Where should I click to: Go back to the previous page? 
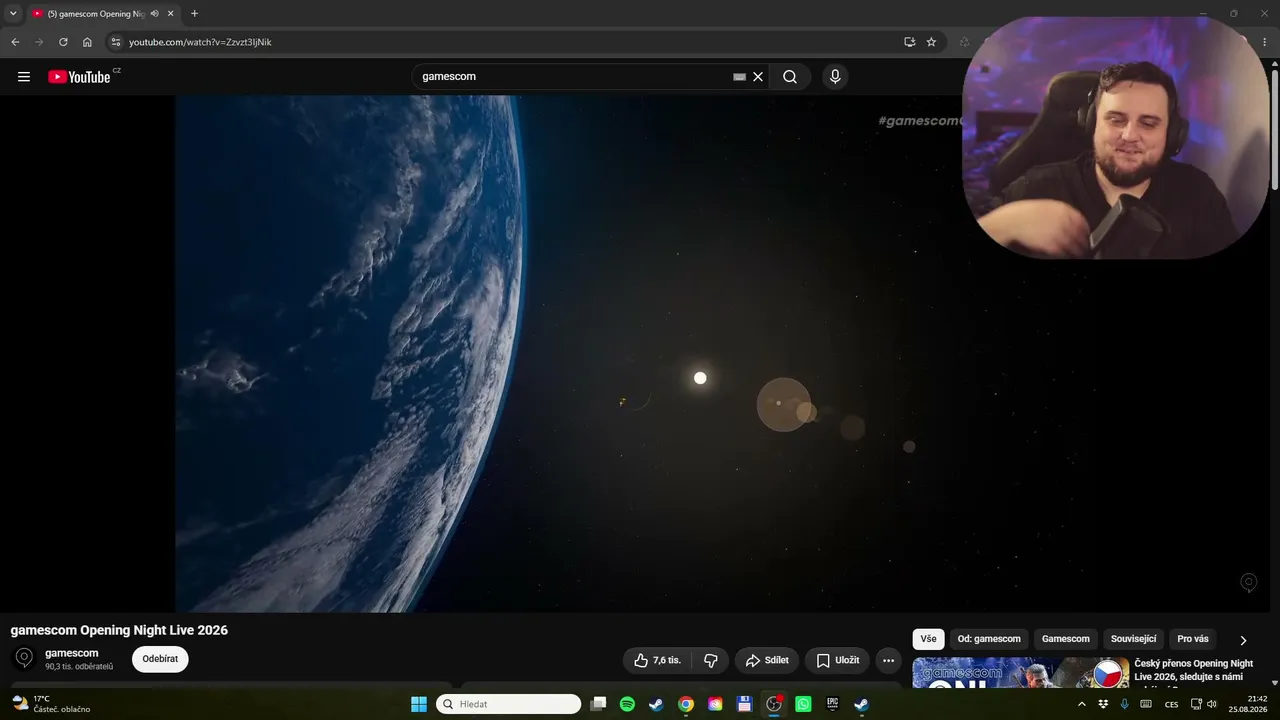15,42
